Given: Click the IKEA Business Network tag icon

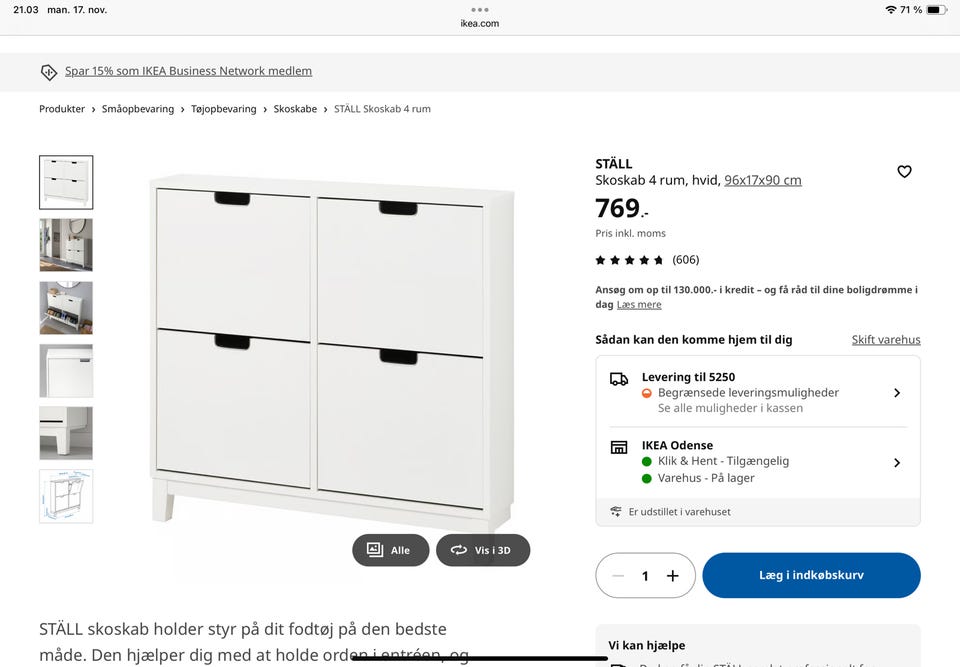Looking at the screenshot, I should click(49, 72).
